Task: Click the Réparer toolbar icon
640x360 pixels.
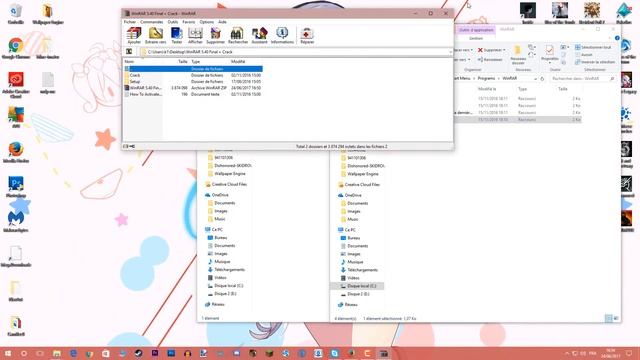Action: (x=307, y=36)
